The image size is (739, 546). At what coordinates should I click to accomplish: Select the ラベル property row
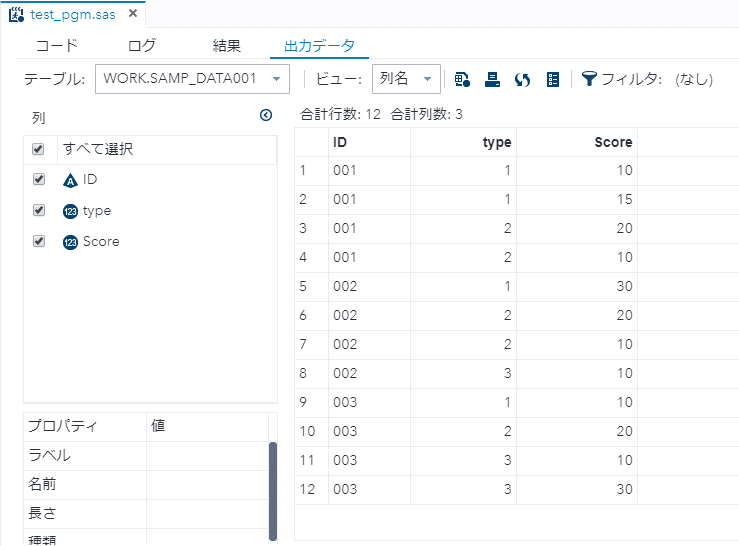coord(146,455)
